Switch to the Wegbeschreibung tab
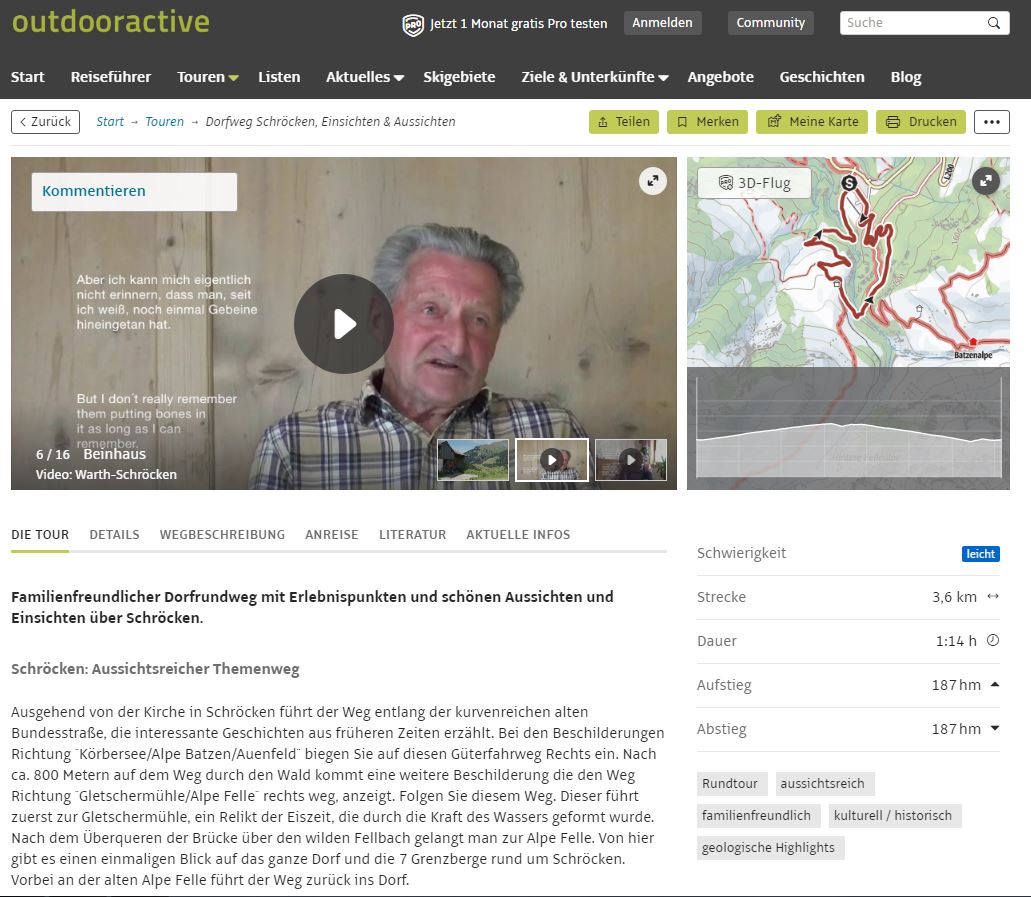Screen dimensions: 1031x897 [x=222, y=535]
